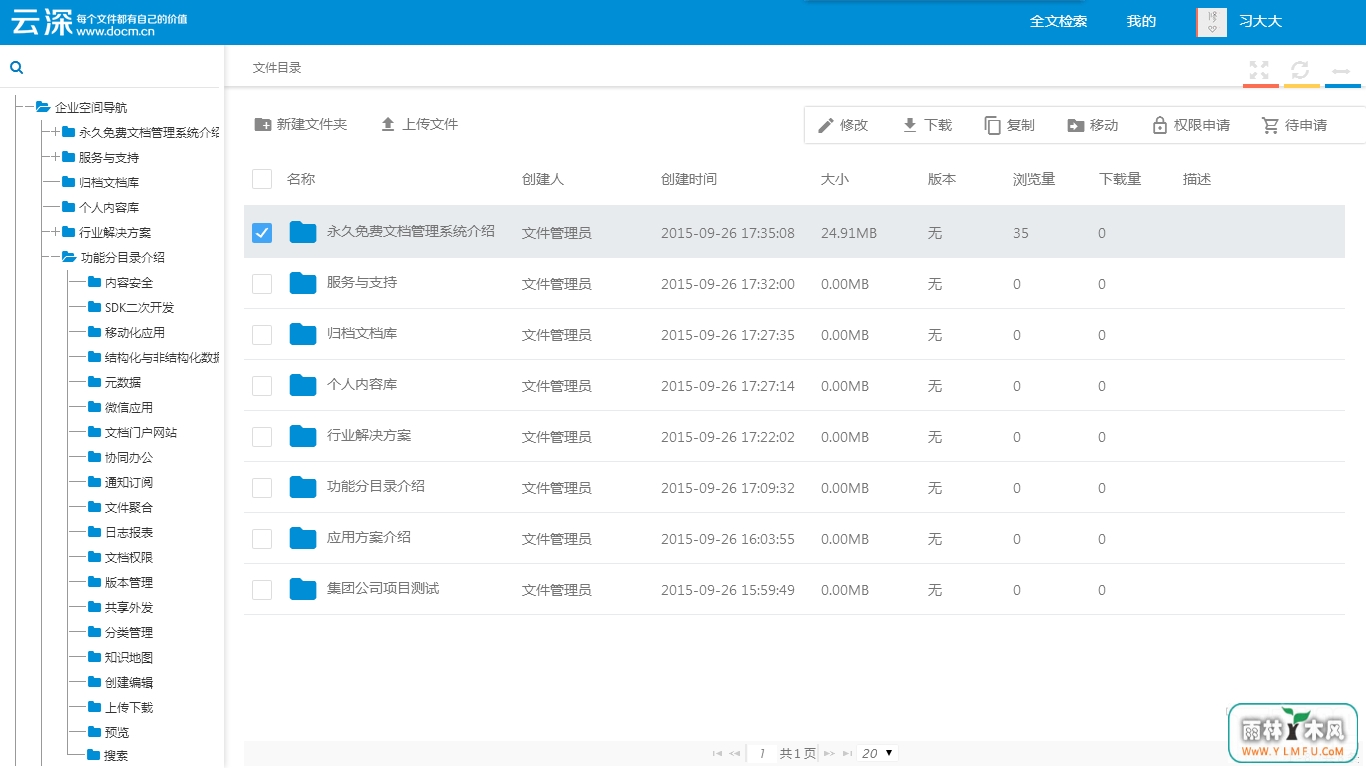Viewport: 1366px width, 768px height.
Task: Click folder icon in 应用方案介绍 table row
Action: 303,538
